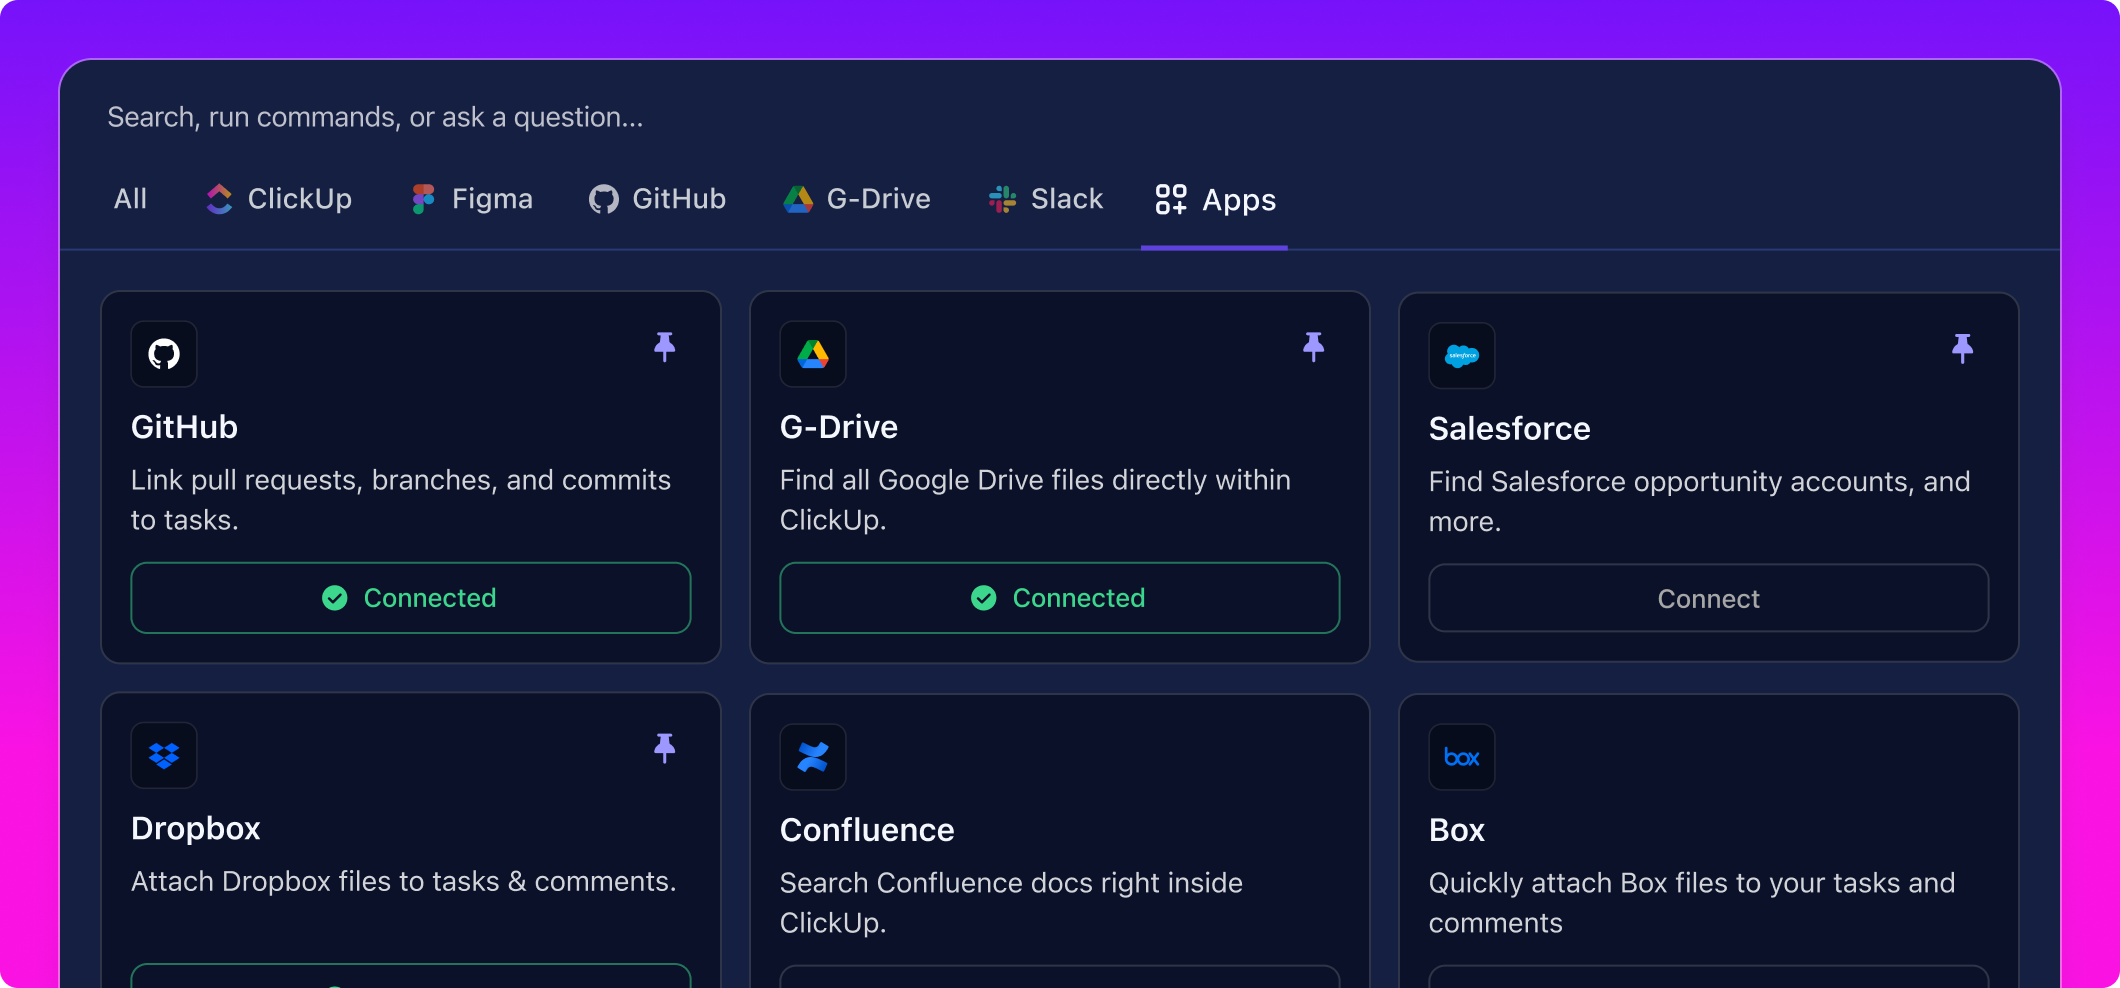This screenshot has width=2120, height=988.
Task: Click the GitHub logo icon in GitHub card
Action: click(x=164, y=354)
